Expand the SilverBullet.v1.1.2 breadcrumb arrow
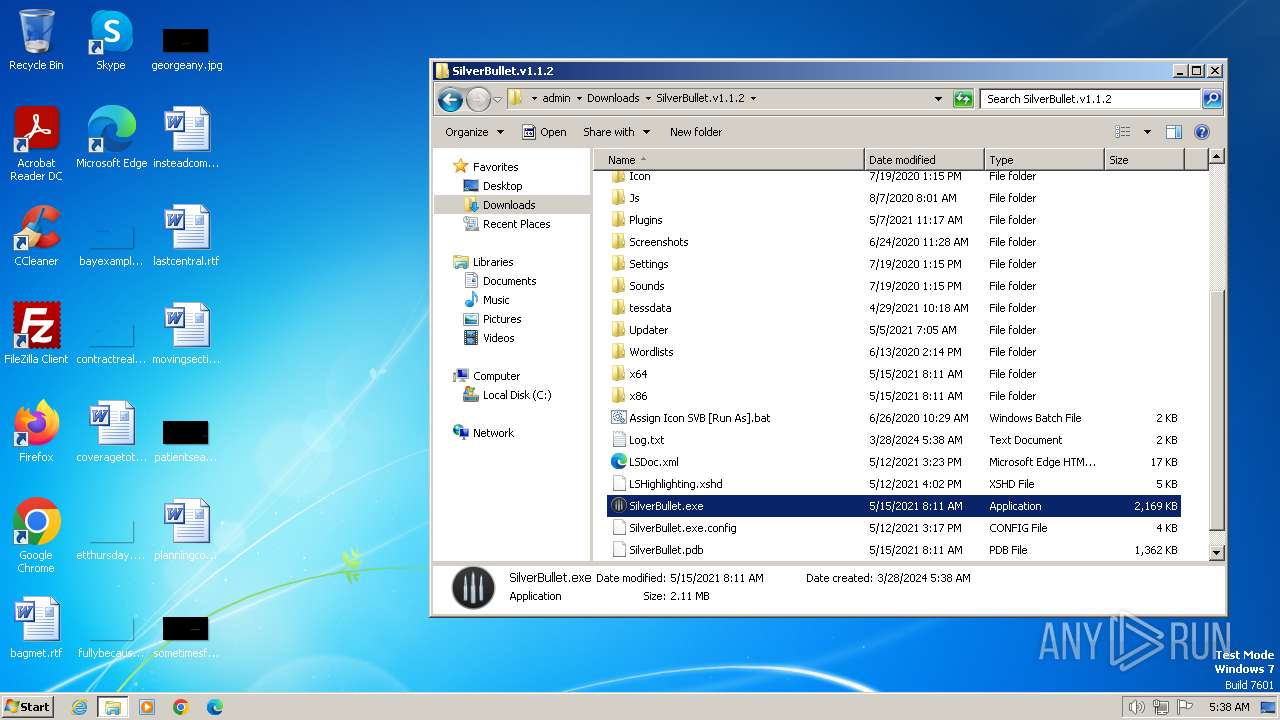 point(753,98)
